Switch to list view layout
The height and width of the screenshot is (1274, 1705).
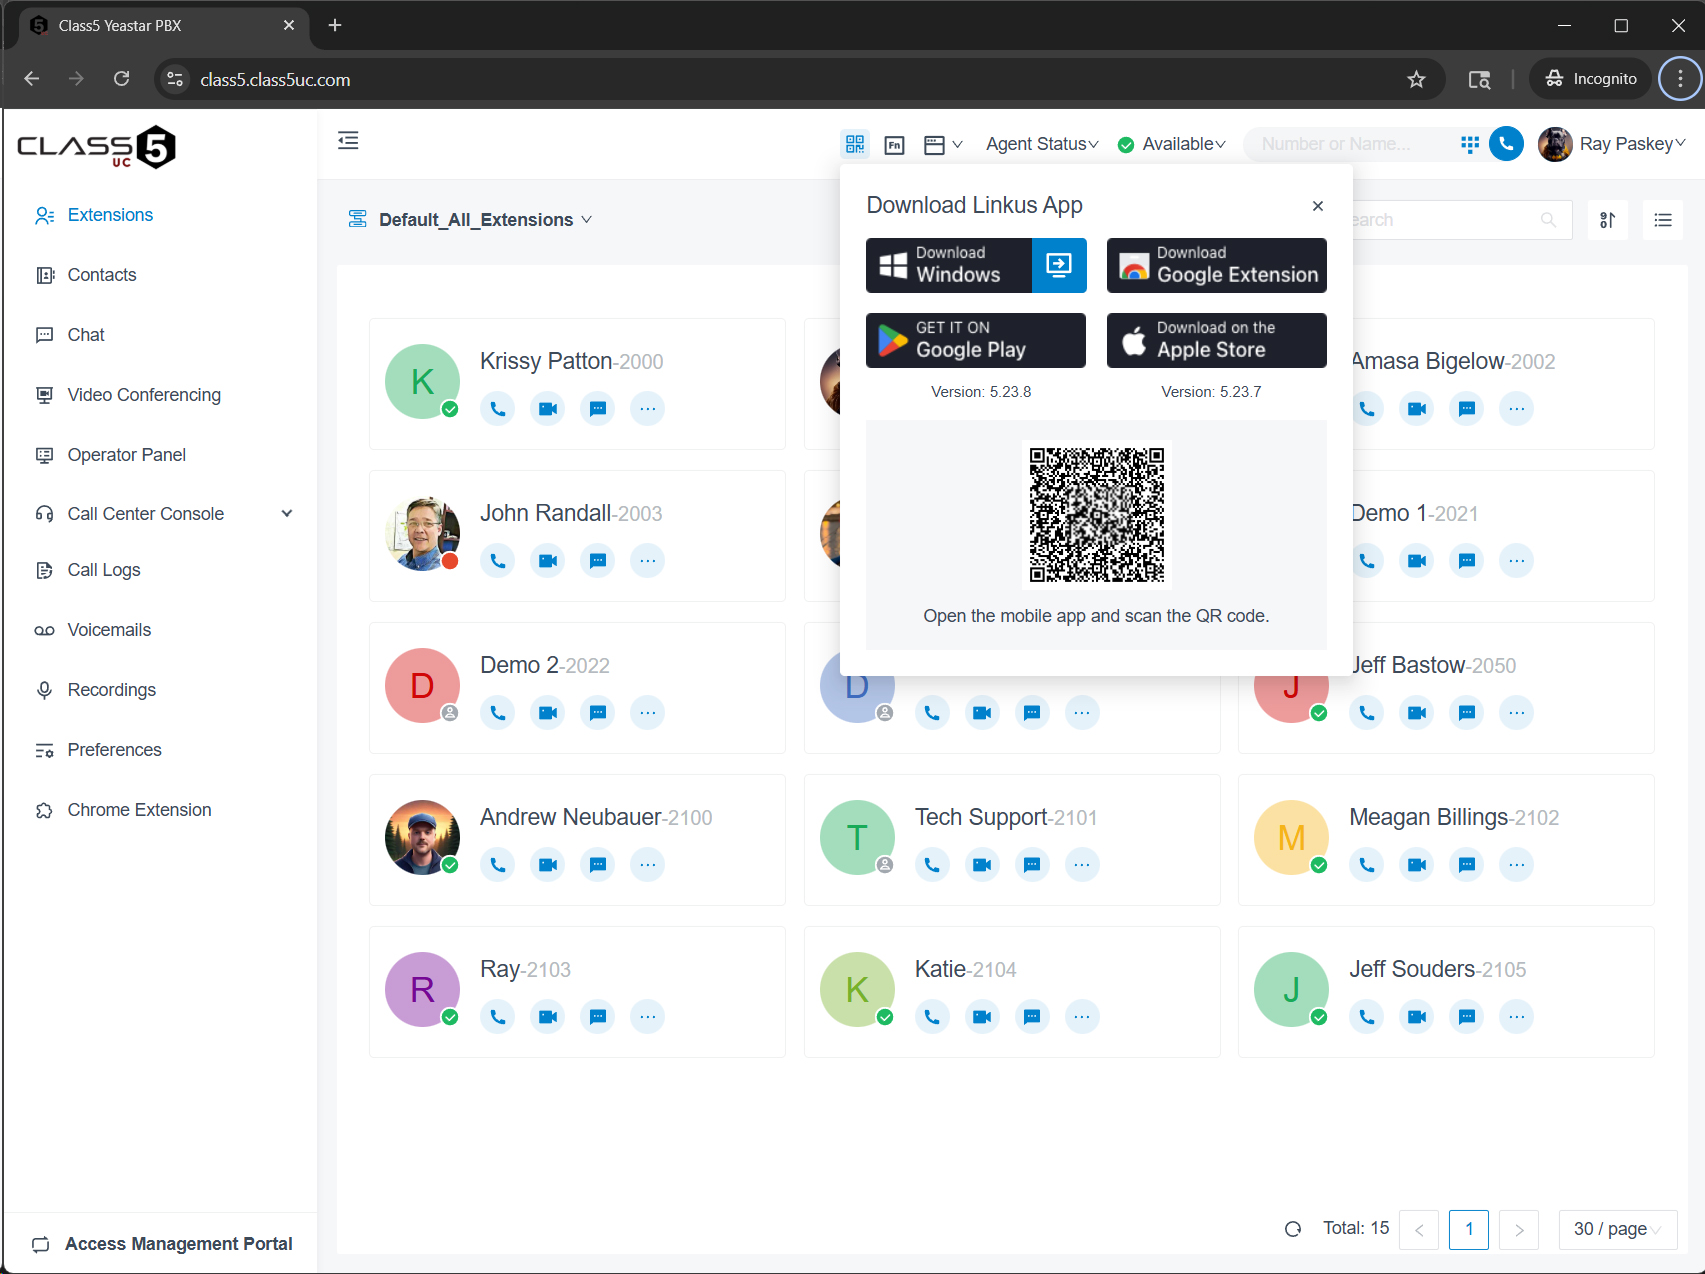pyautogui.click(x=1662, y=220)
